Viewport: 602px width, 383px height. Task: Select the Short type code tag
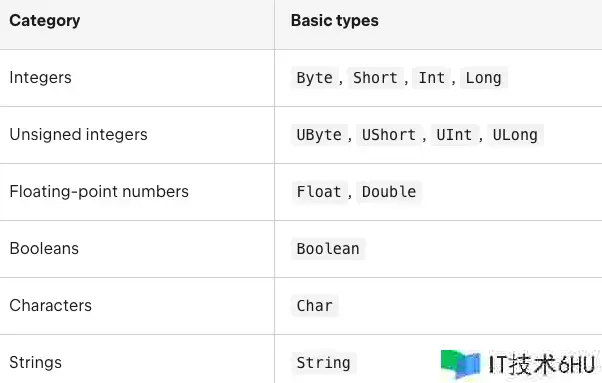tap(375, 78)
